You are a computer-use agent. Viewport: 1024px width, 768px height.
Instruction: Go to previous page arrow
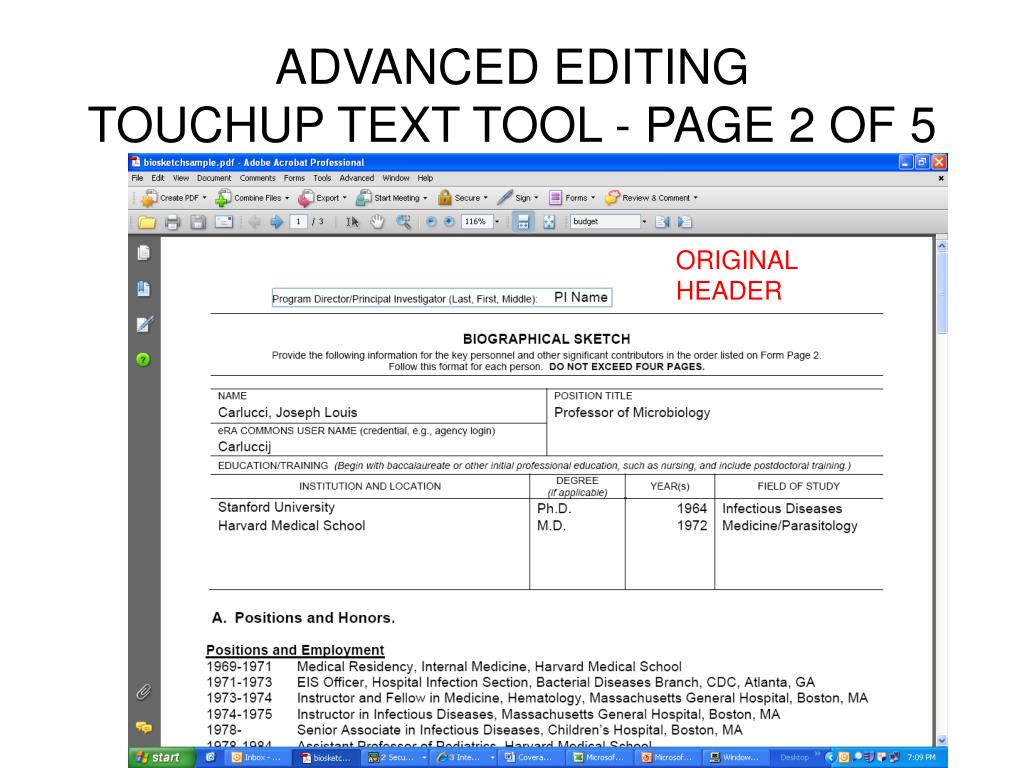tap(255, 222)
